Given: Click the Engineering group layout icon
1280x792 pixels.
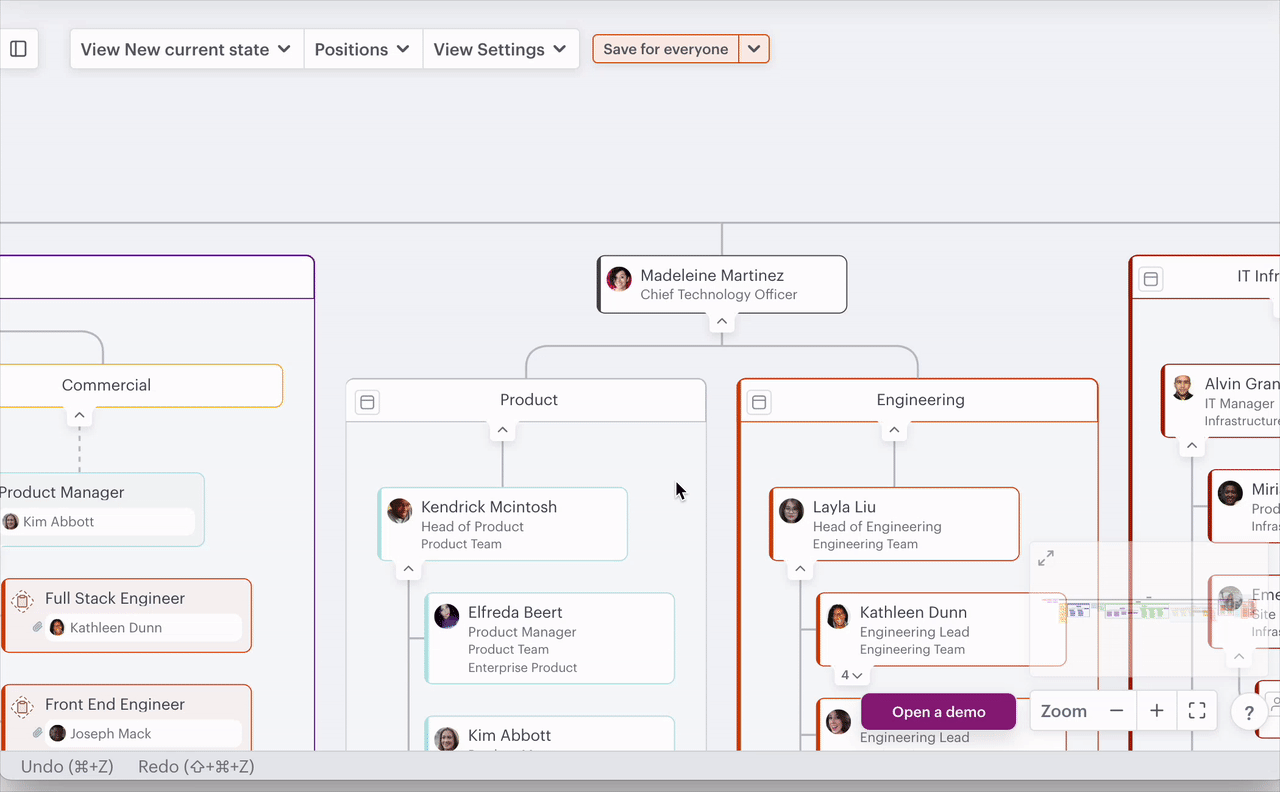Looking at the screenshot, I should click(759, 402).
